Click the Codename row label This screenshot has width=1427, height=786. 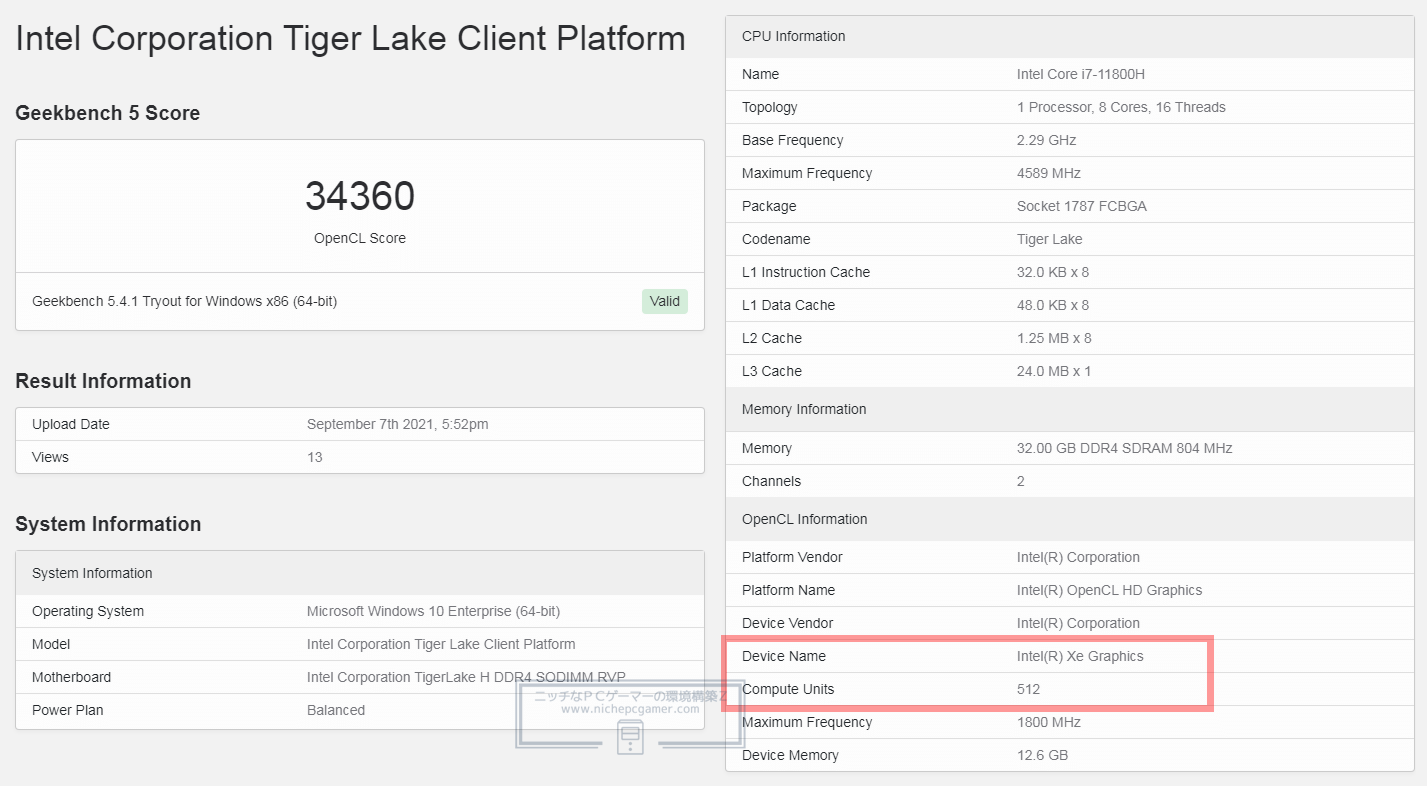pyautogui.click(x=776, y=239)
